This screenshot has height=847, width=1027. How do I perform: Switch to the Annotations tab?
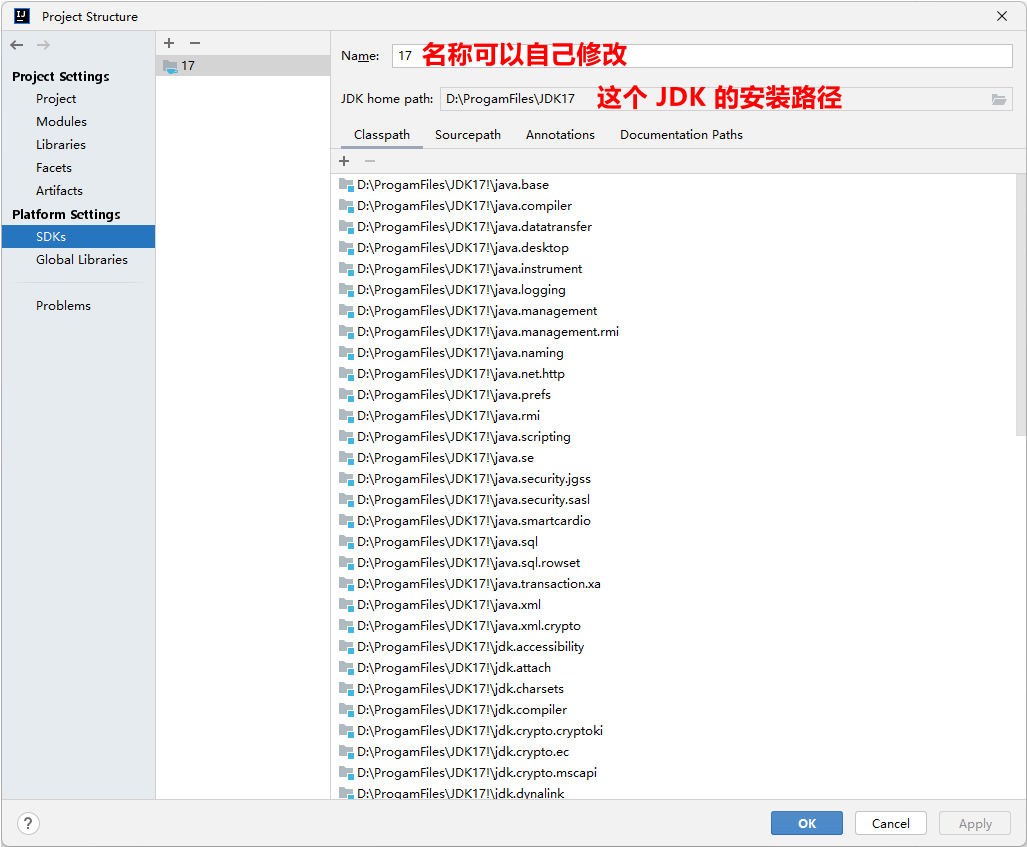pyautogui.click(x=560, y=135)
